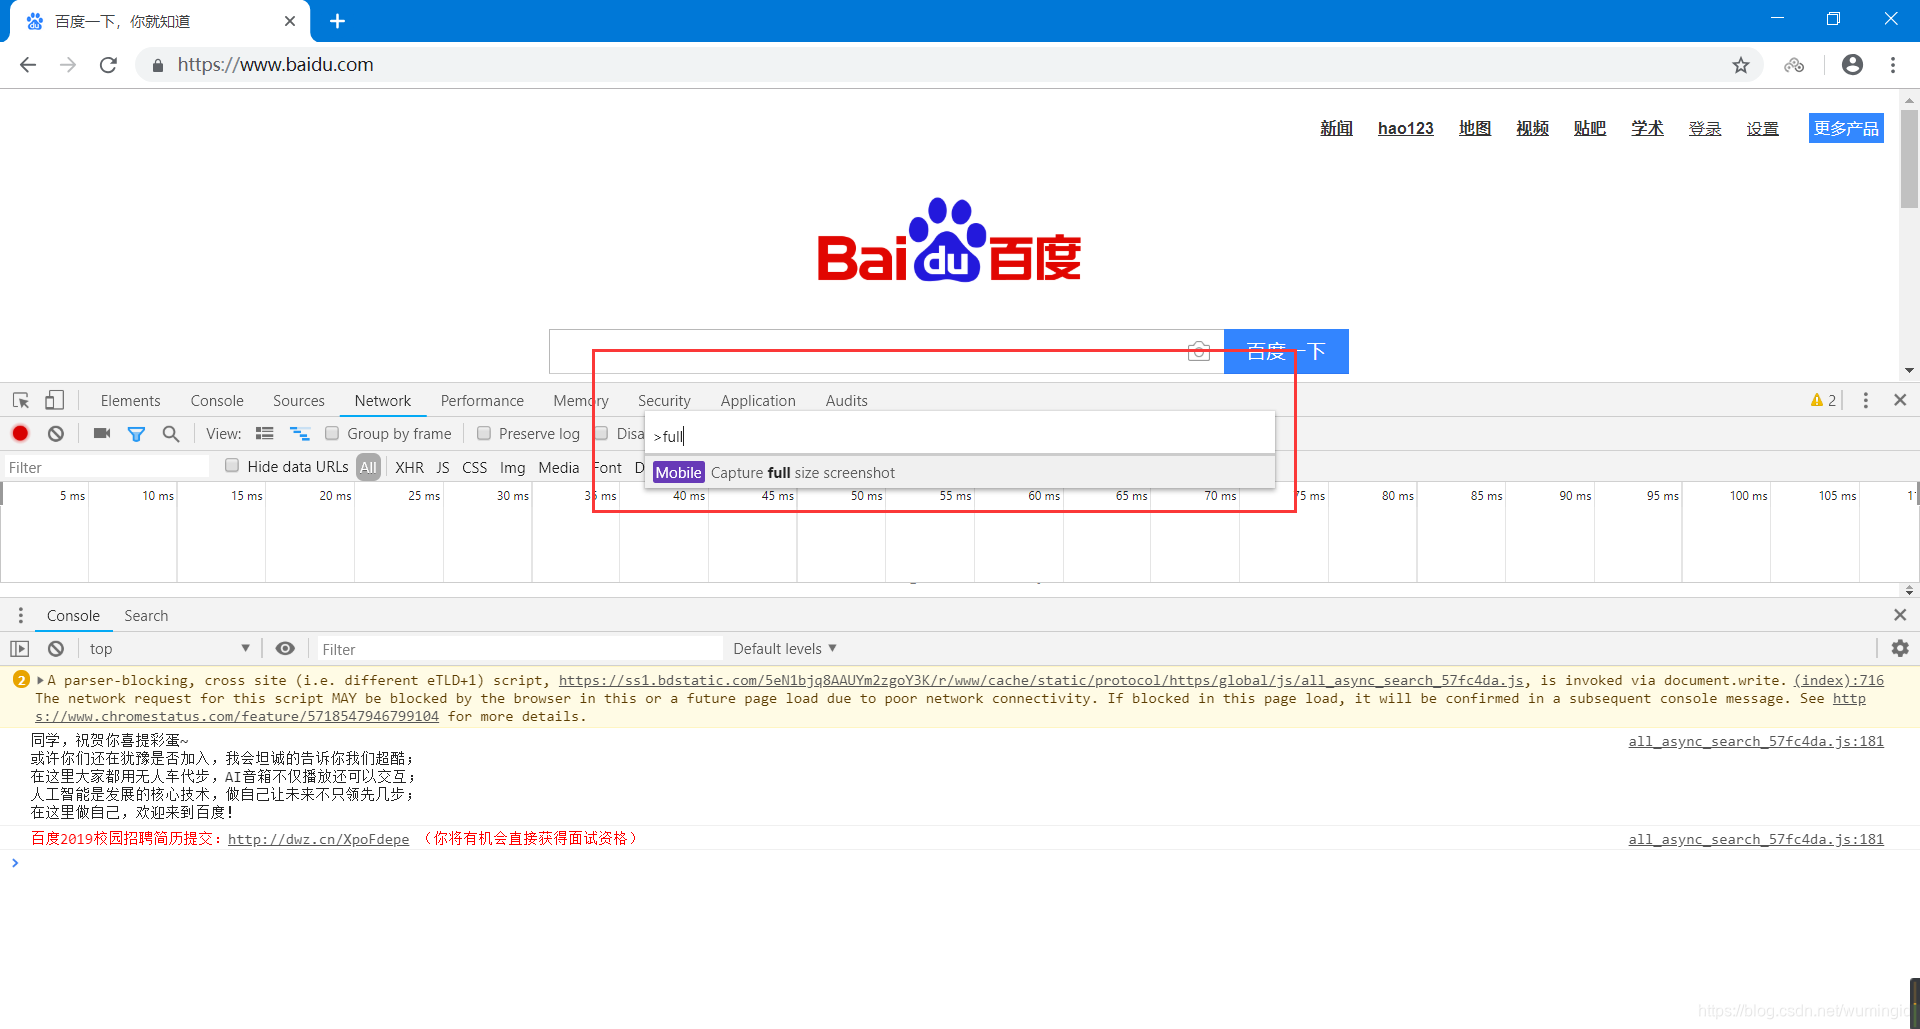1920x1029 pixels.
Task: Switch to the Console tab in main toolbar
Action: click(217, 400)
